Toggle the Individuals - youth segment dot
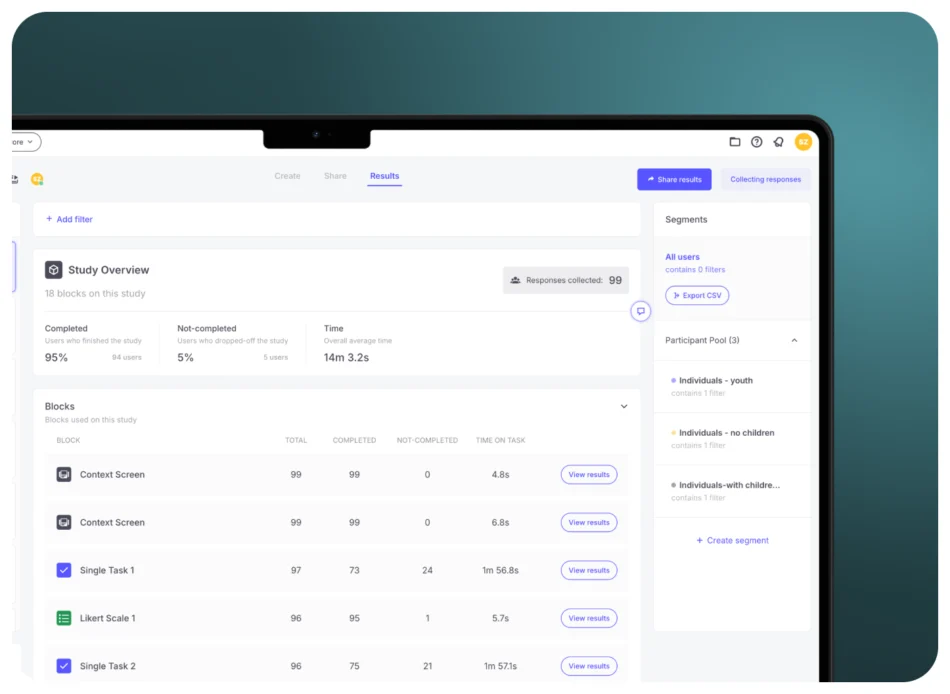Viewport: 950px width, 694px height. pyautogui.click(x=673, y=380)
